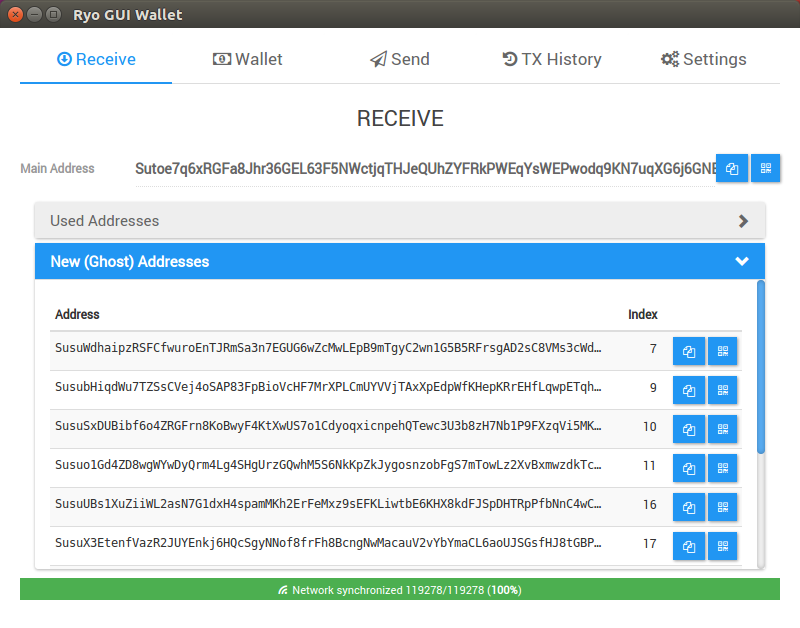
Task: Copy ghost address with index 7
Action: [689, 351]
